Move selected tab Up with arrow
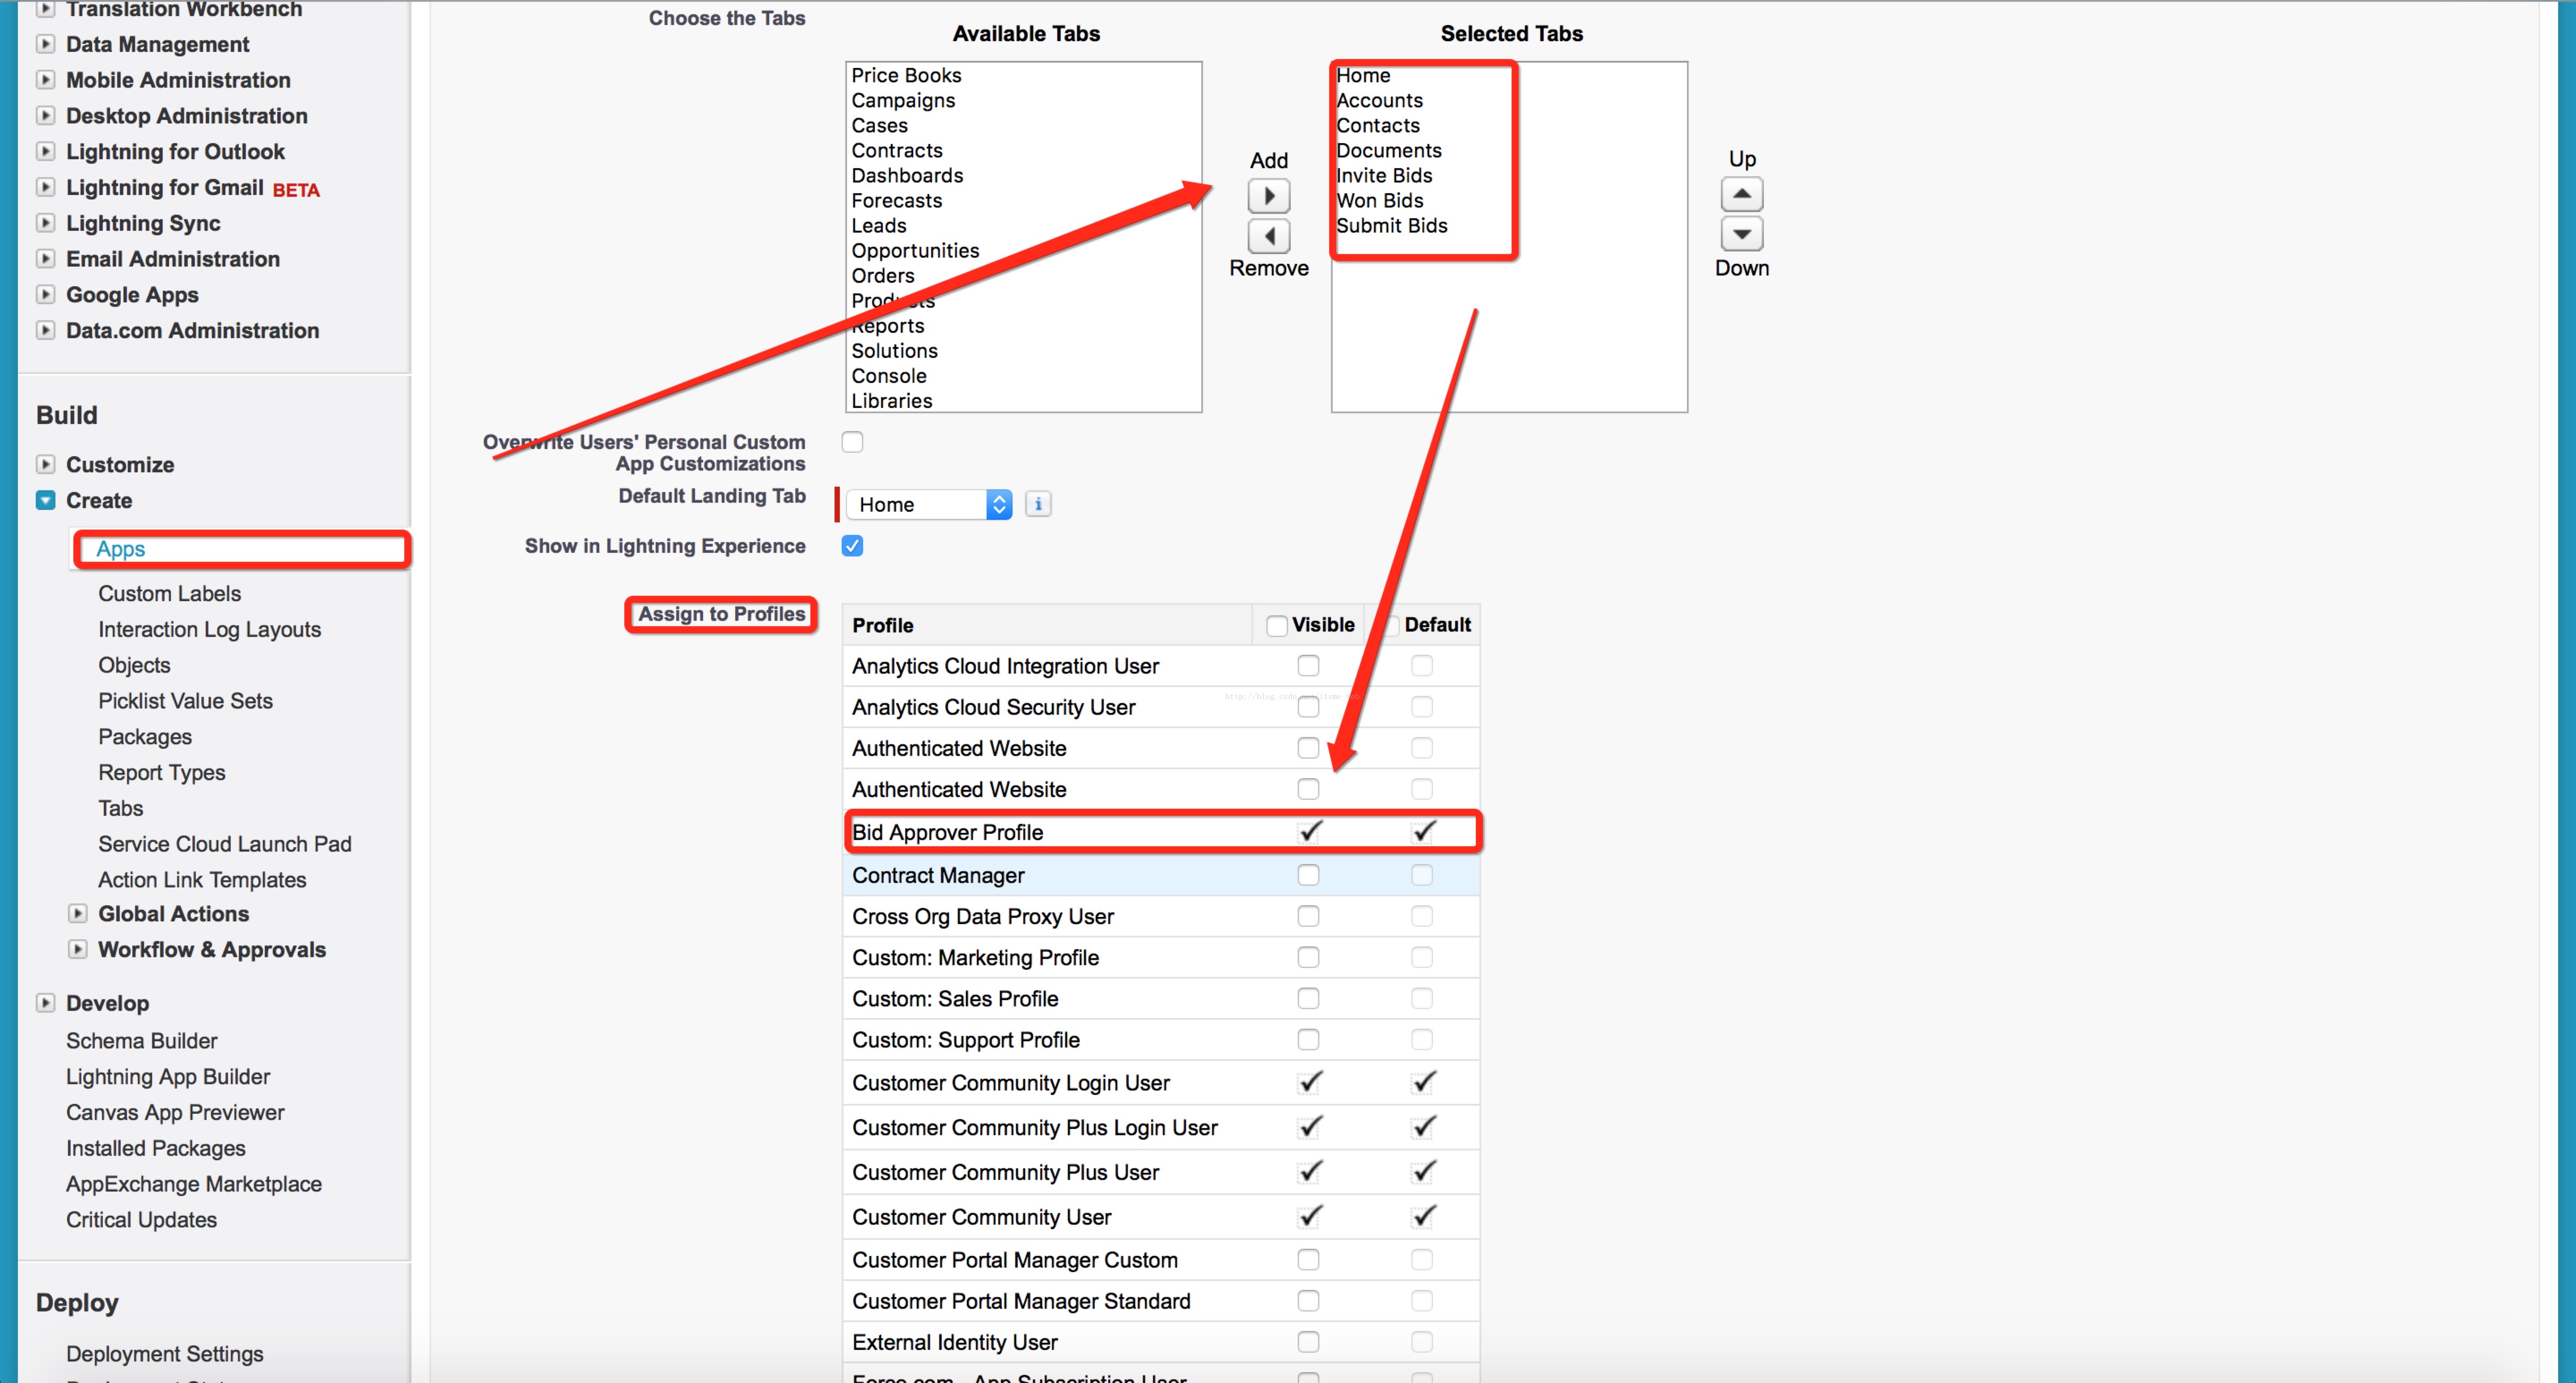Screen dimensions: 2576x1383 (x=1741, y=194)
